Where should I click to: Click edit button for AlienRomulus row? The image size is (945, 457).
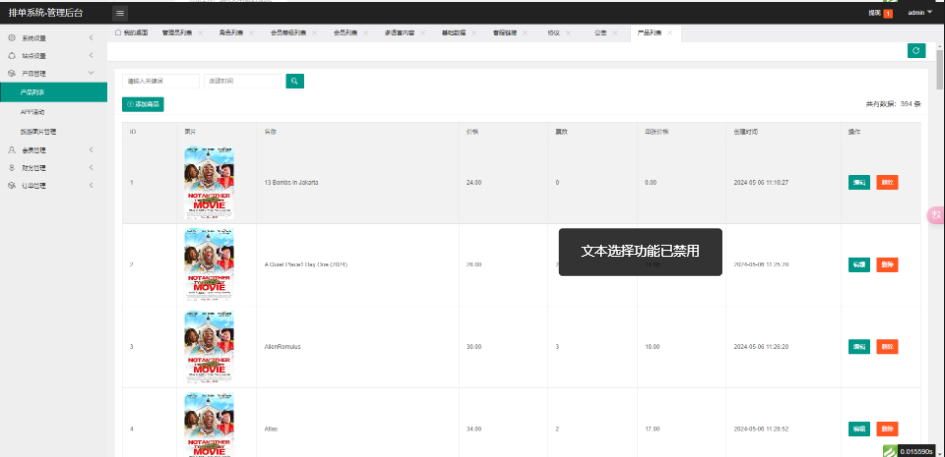[859, 347]
